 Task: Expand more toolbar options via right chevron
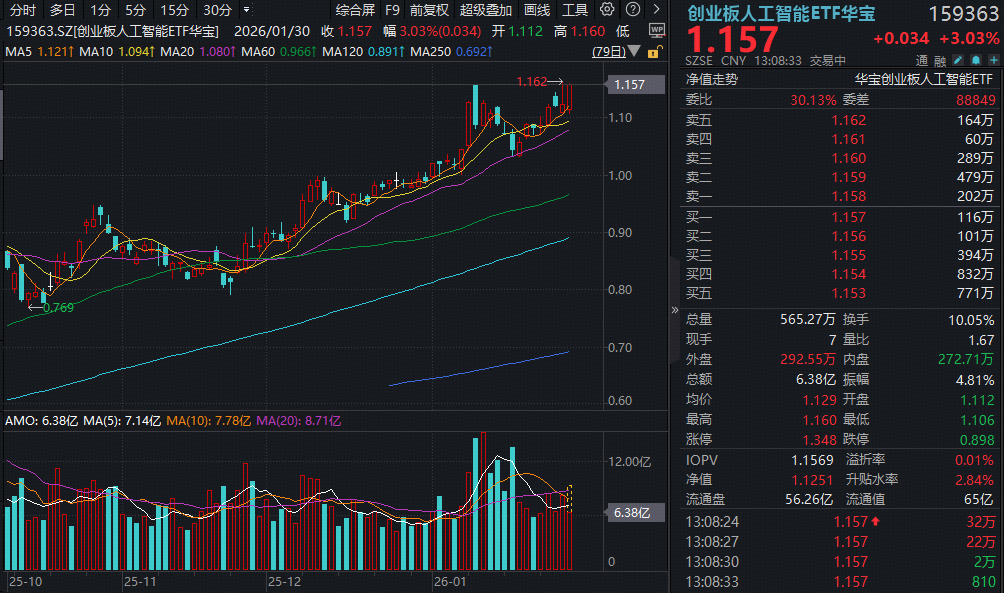point(656,8)
